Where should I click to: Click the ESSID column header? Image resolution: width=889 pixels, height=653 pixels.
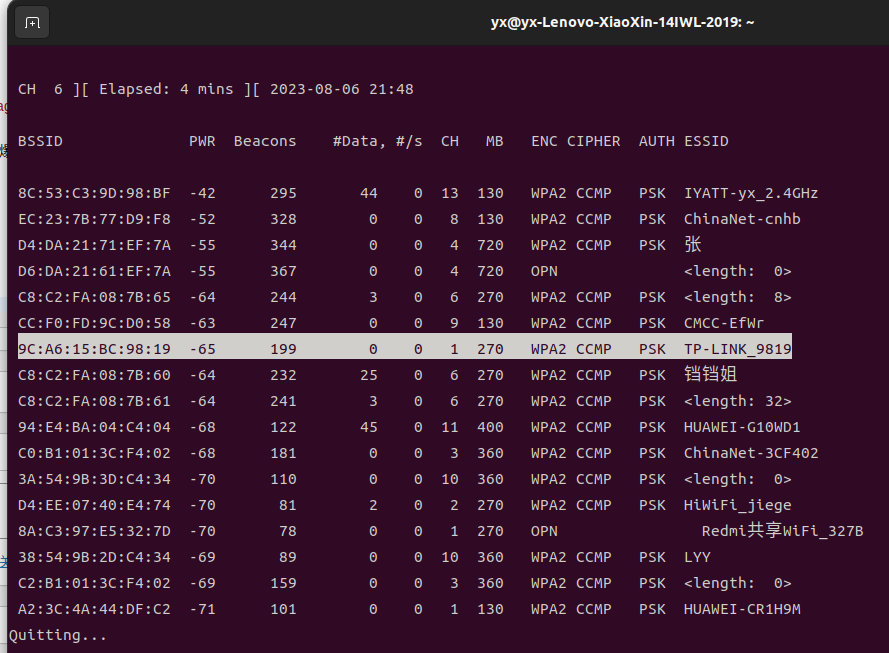[x=706, y=141]
